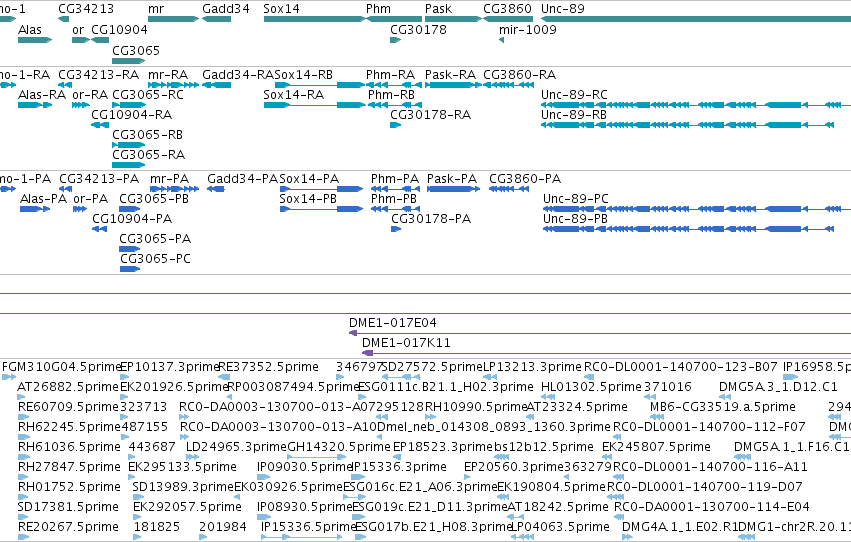Select EST AT26882.5prime
Image resolution: width=851 pixels, height=542 pixels.
[x=22, y=397]
